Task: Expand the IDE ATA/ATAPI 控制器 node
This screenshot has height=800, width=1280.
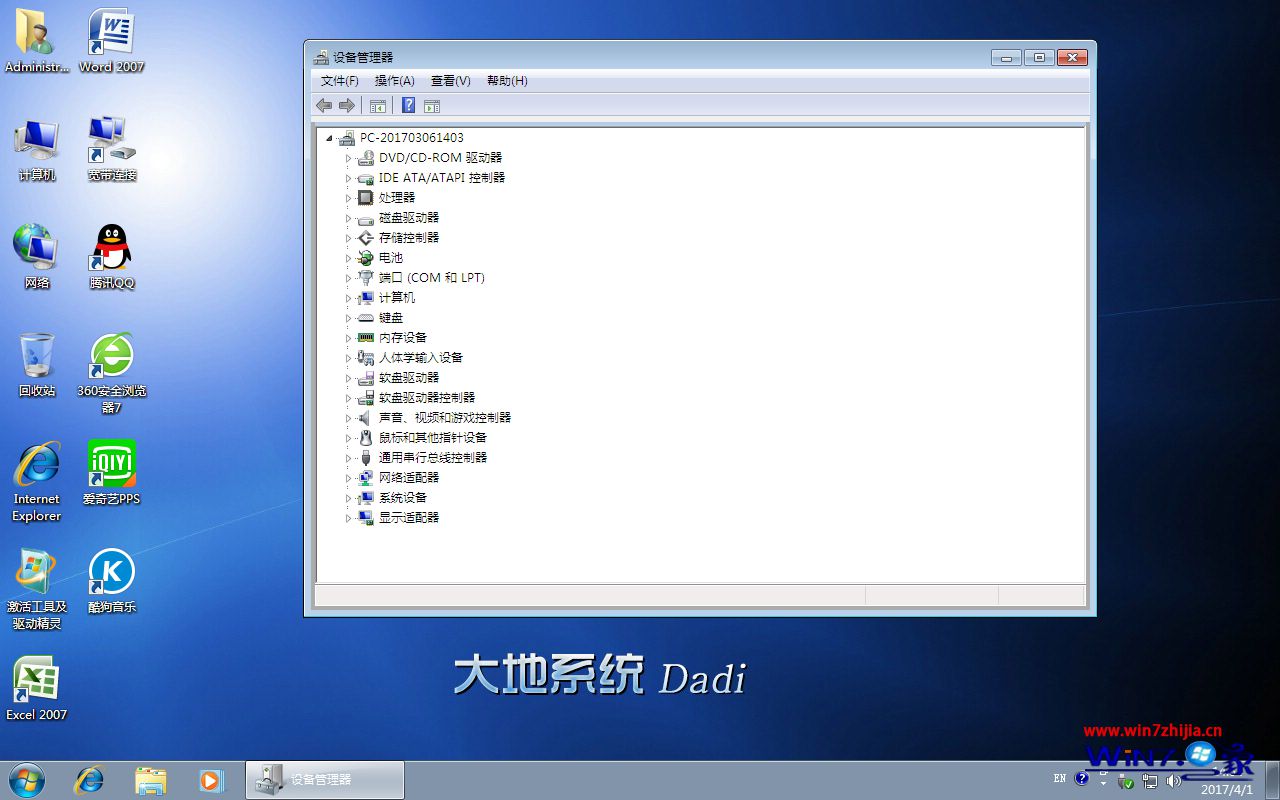Action: click(x=349, y=178)
